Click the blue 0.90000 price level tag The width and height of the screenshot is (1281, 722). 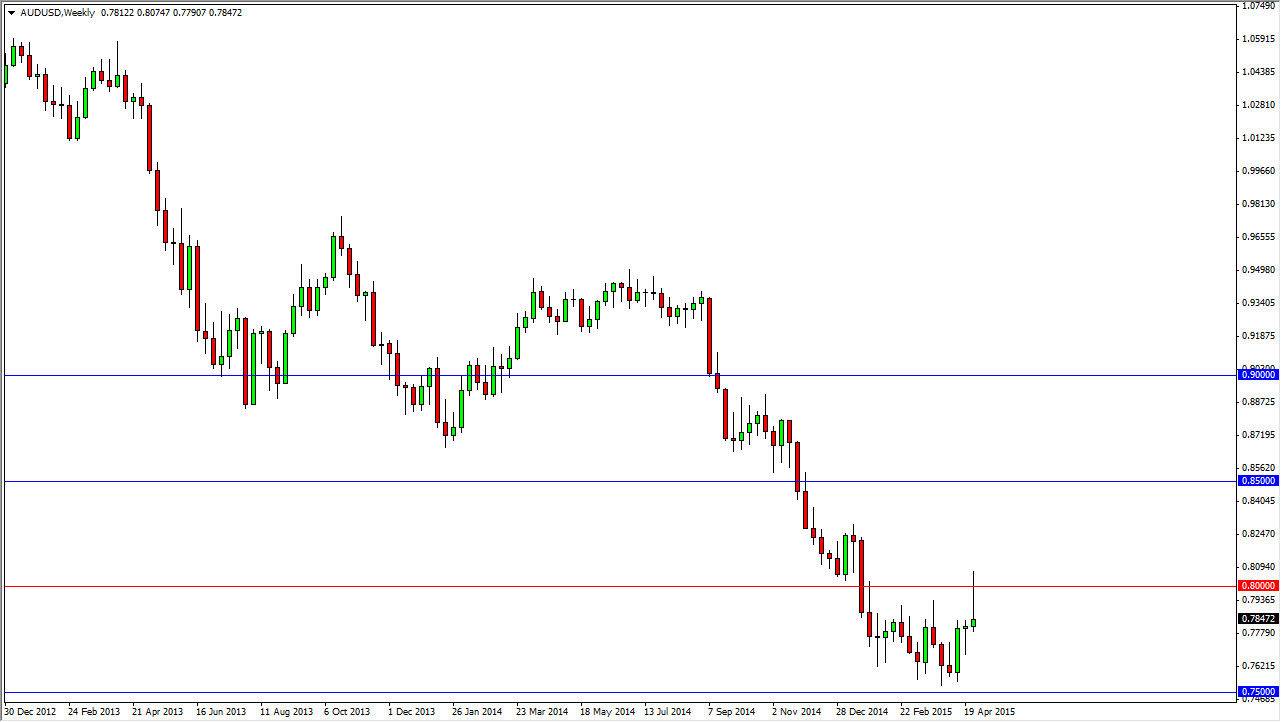click(x=1258, y=374)
